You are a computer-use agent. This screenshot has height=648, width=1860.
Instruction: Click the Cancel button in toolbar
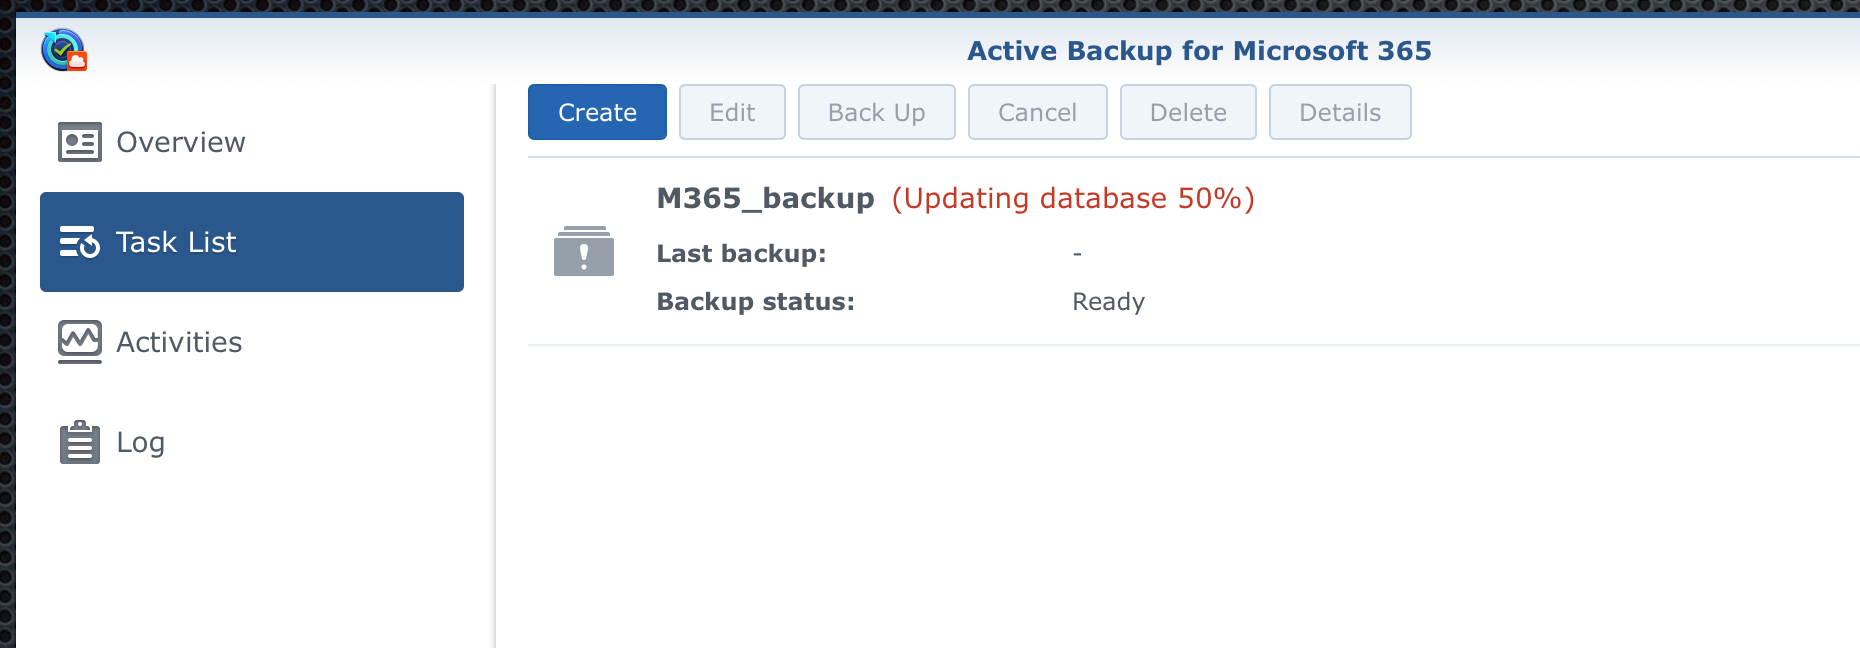[1037, 112]
